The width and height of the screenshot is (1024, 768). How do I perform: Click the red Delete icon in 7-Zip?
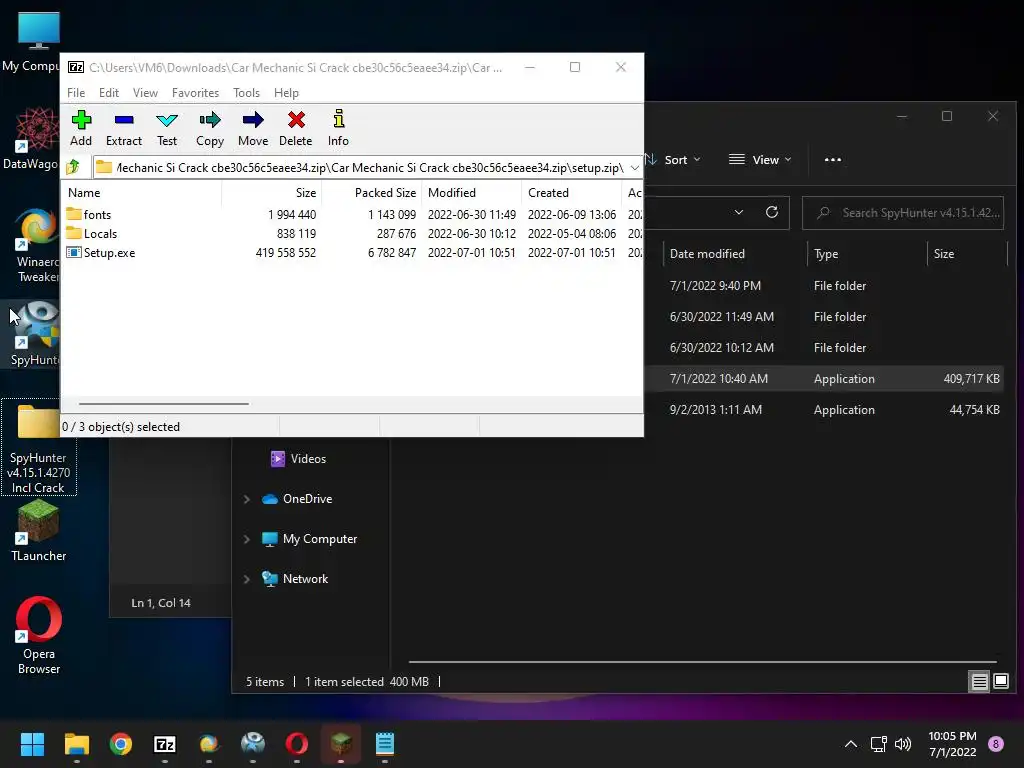(296, 128)
